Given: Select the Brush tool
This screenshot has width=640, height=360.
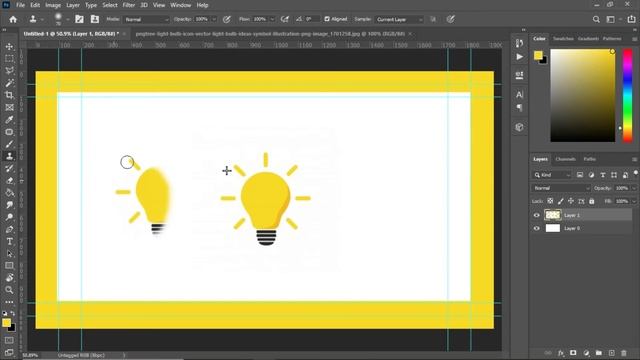Looking at the screenshot, I should [9, 144].
